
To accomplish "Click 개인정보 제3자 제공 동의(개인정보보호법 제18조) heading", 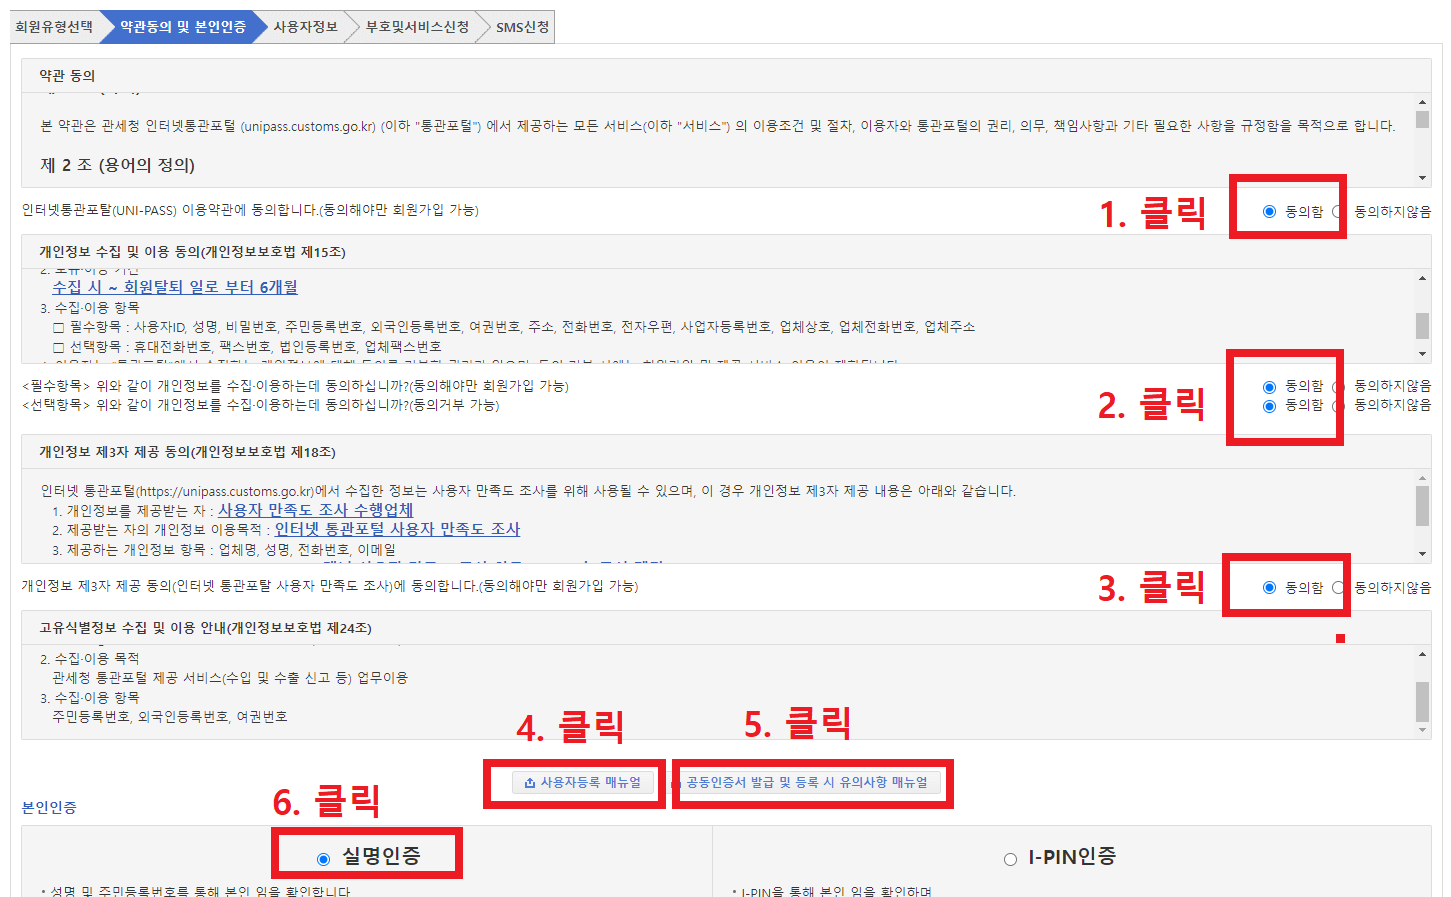I will click(x=187, y=452).
